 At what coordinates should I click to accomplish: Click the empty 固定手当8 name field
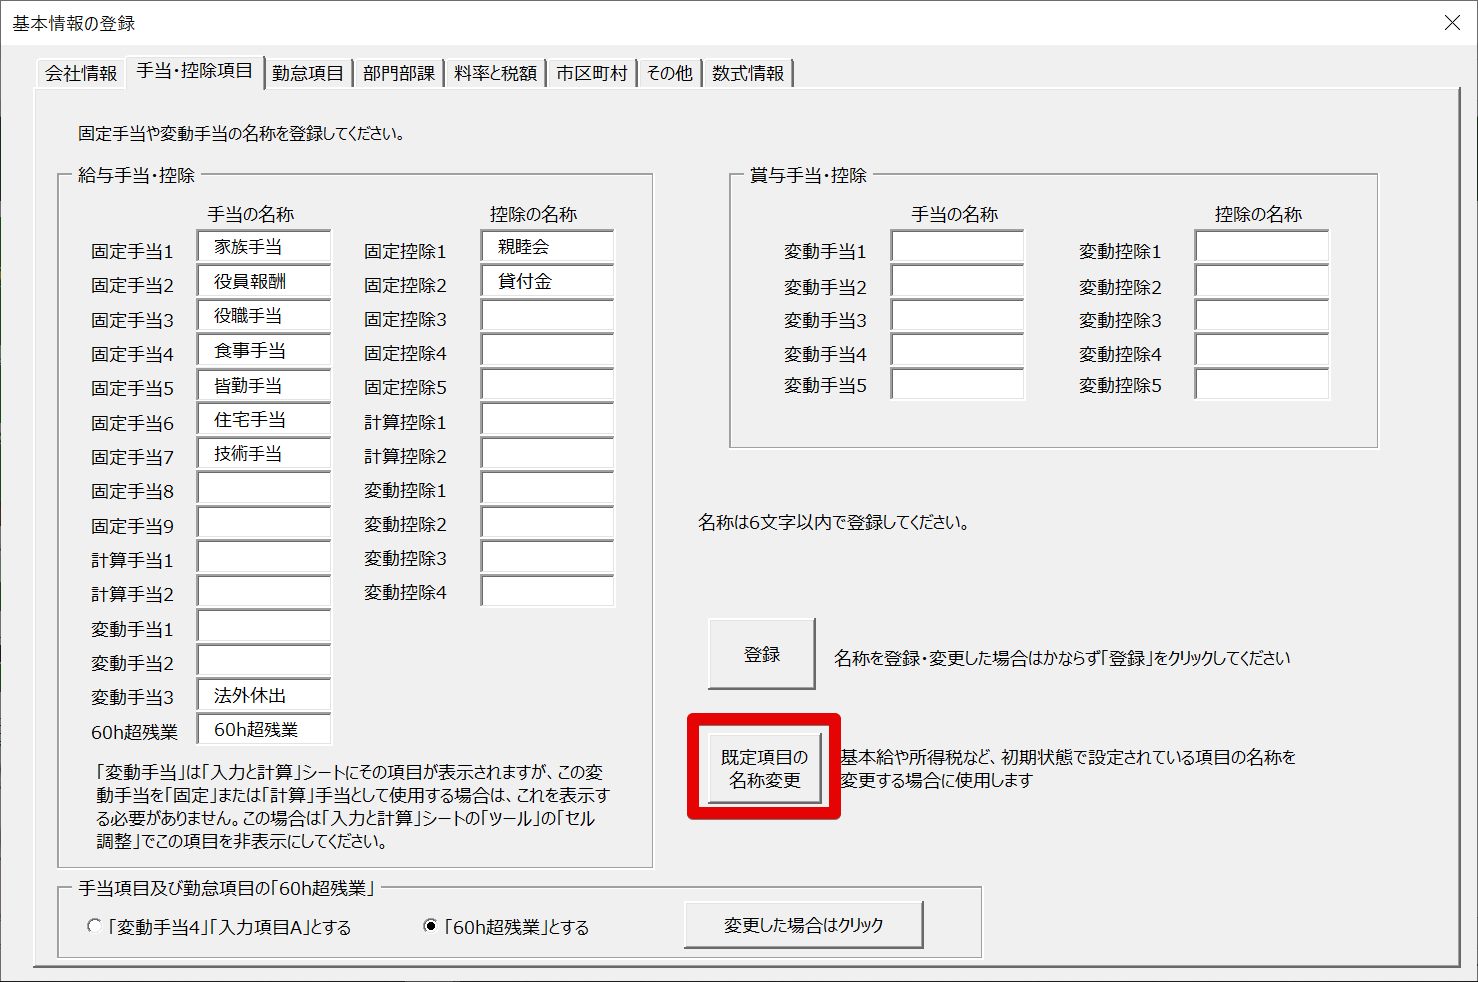(264, 489)
